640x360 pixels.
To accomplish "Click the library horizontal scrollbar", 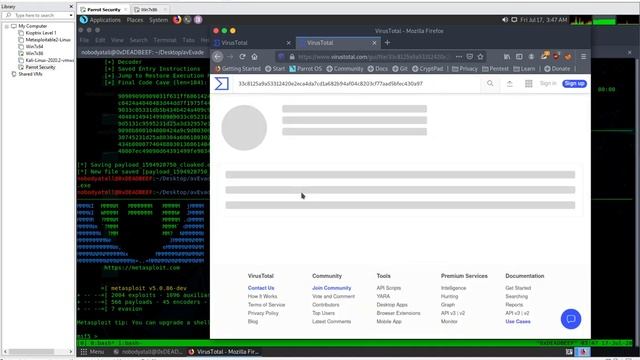I will 32,351.
